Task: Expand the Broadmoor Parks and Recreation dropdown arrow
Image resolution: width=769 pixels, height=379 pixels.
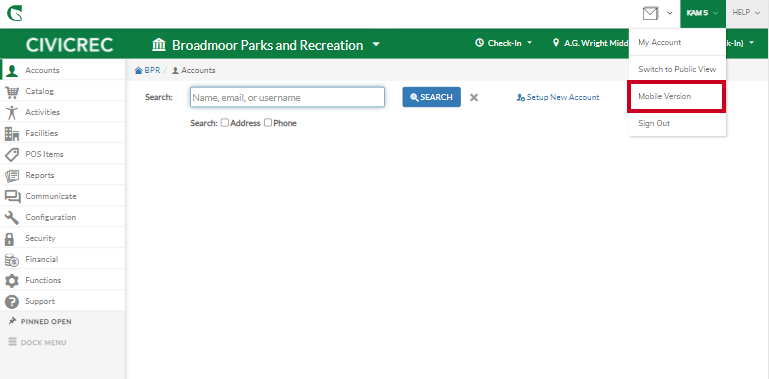Action: point(376,45)
